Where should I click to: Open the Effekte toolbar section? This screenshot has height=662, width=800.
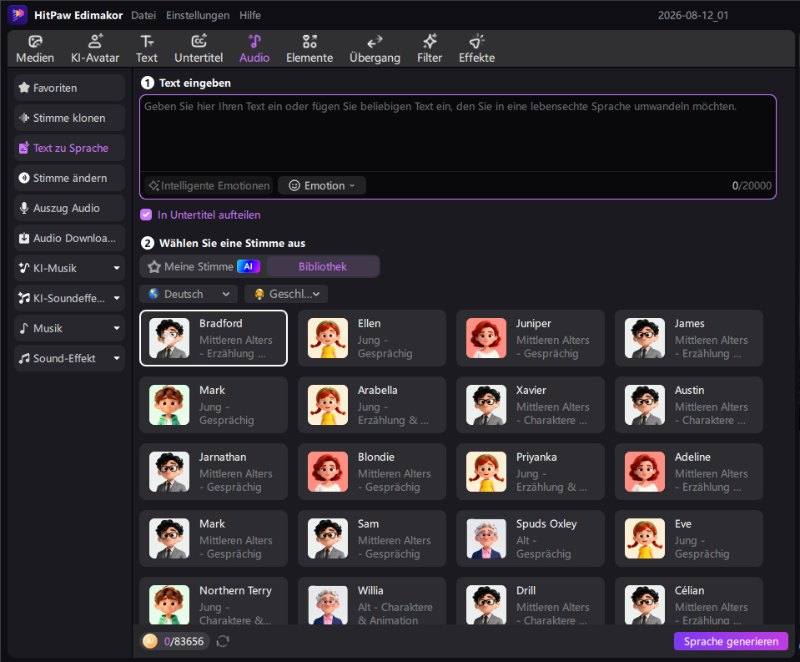[x=477, y=49]
